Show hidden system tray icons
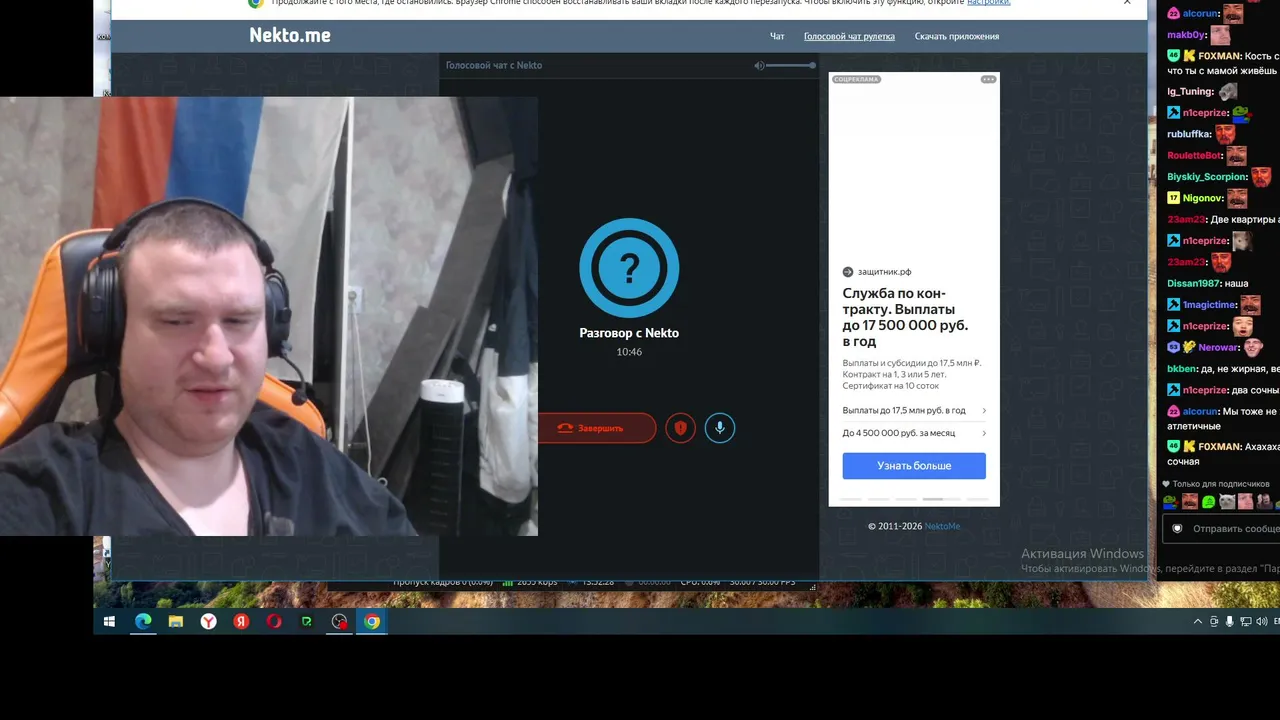Screen dimensions: 1280x720 coord(1198,621)
